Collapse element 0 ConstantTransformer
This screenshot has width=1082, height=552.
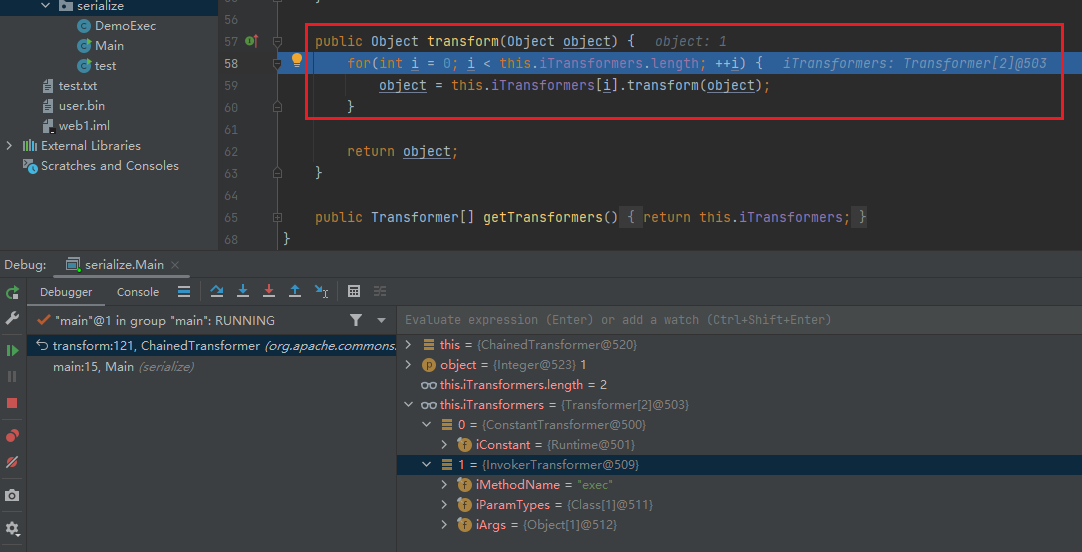click(426, 424)
